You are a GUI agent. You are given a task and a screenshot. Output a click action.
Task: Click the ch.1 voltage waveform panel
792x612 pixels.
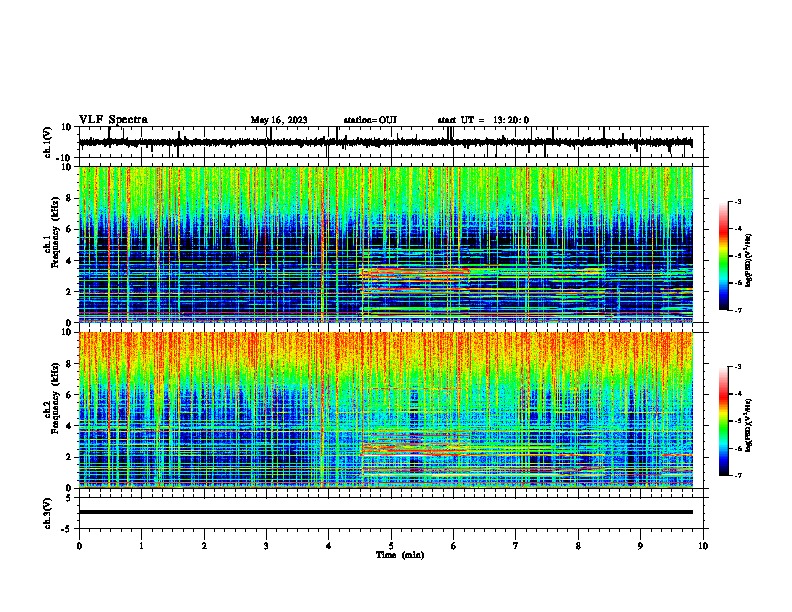tap(393, 142)
